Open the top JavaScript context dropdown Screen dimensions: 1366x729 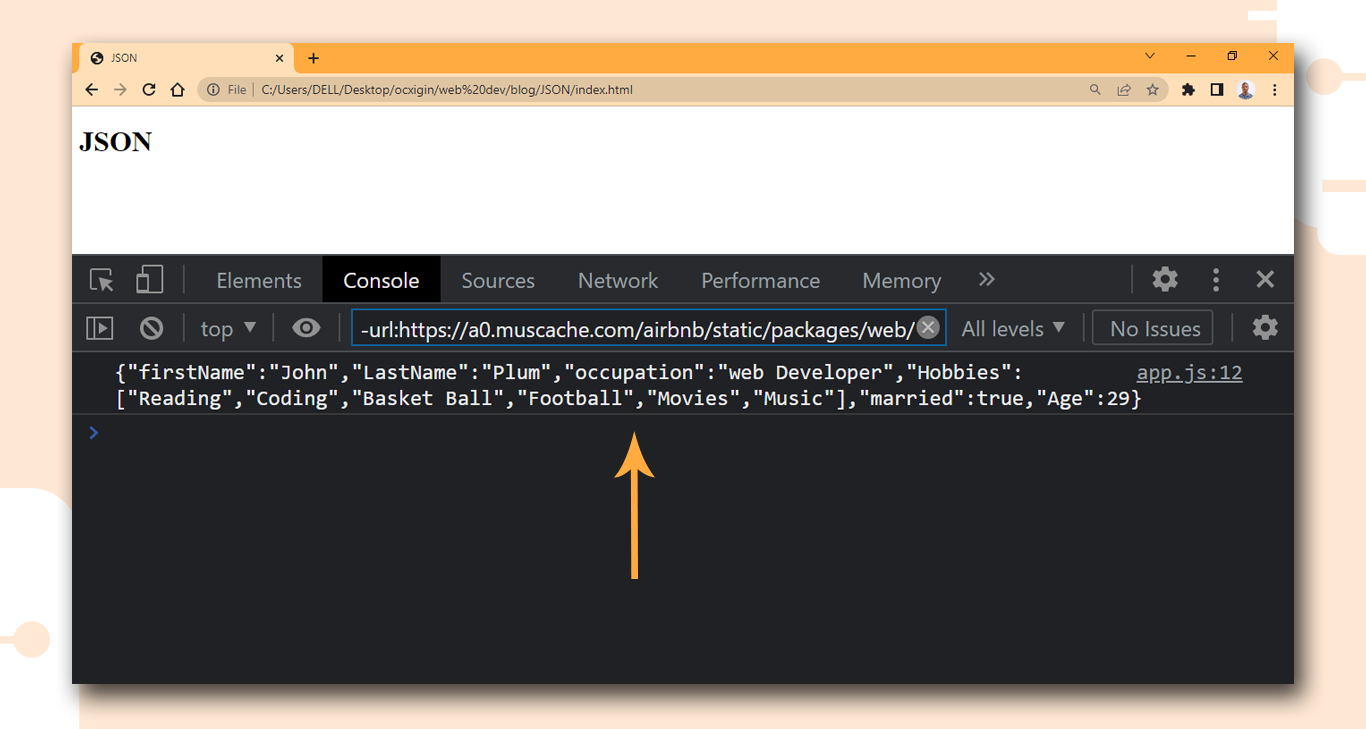click(x=229, y=328)
